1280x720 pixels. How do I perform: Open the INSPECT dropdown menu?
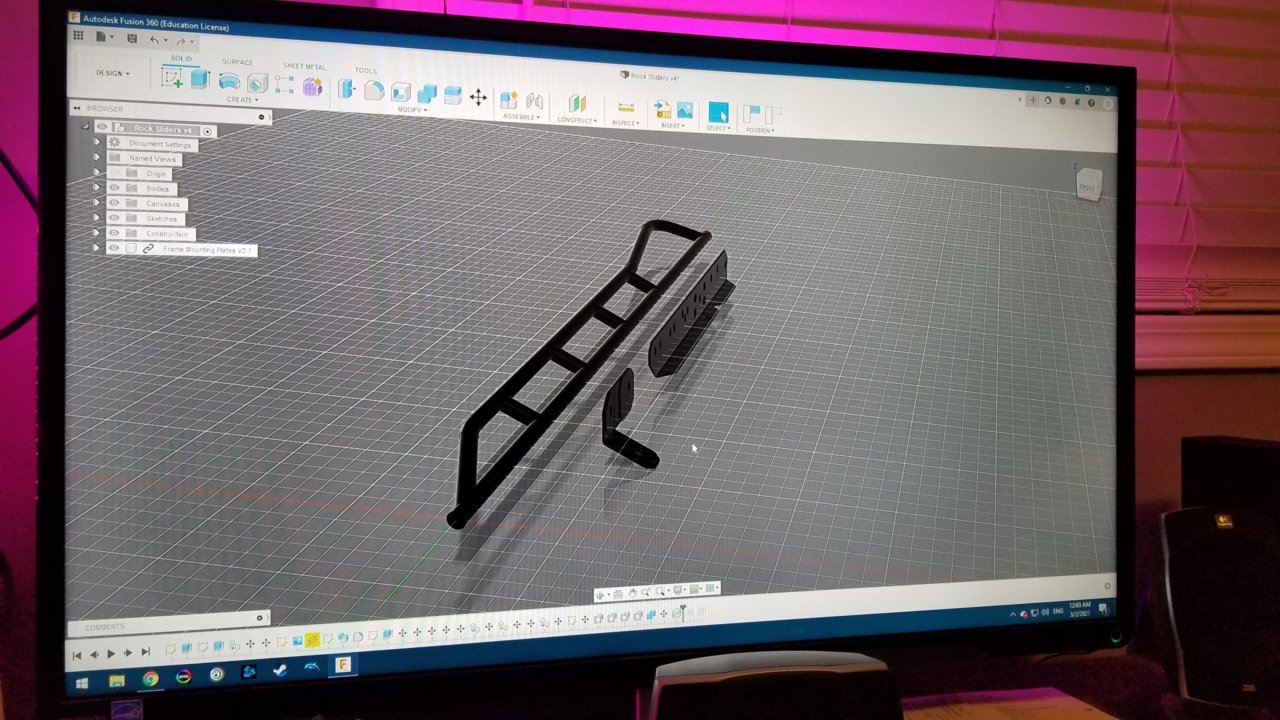(626, 123)
